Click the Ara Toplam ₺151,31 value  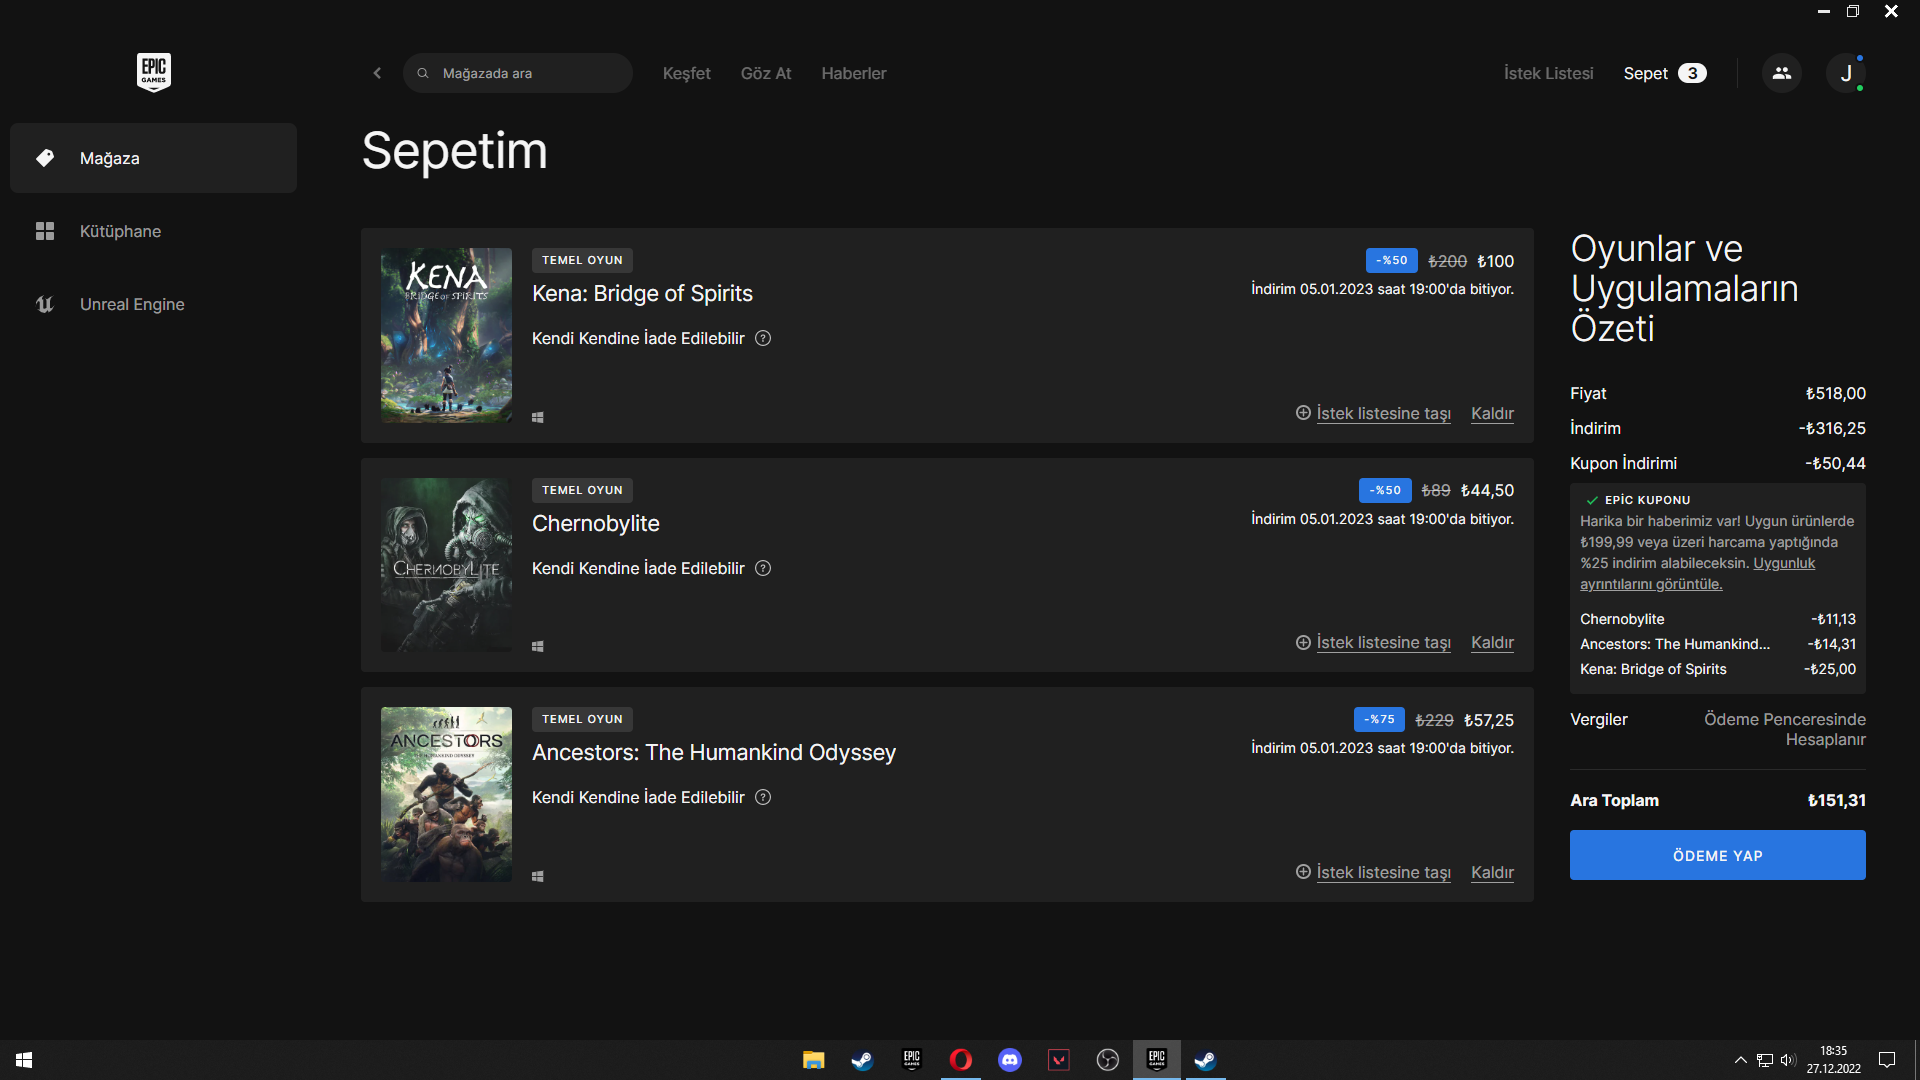tap(1836, 800)
